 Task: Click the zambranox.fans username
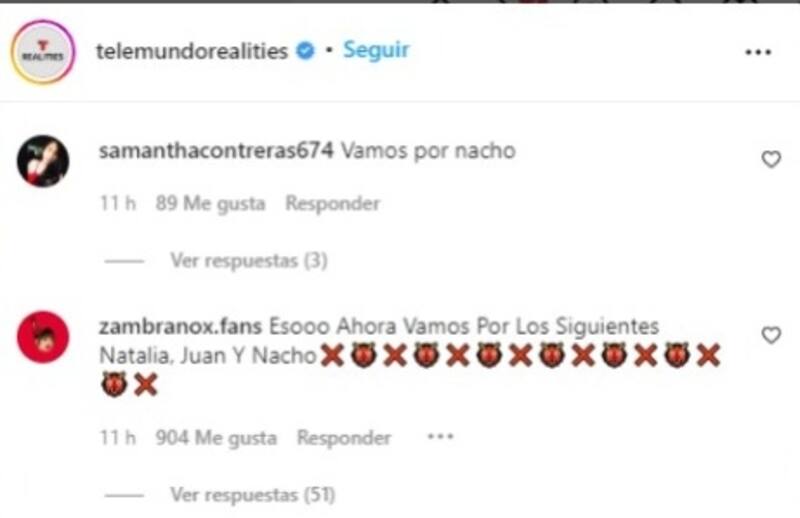pyautogui.click(x=180, y=326)
